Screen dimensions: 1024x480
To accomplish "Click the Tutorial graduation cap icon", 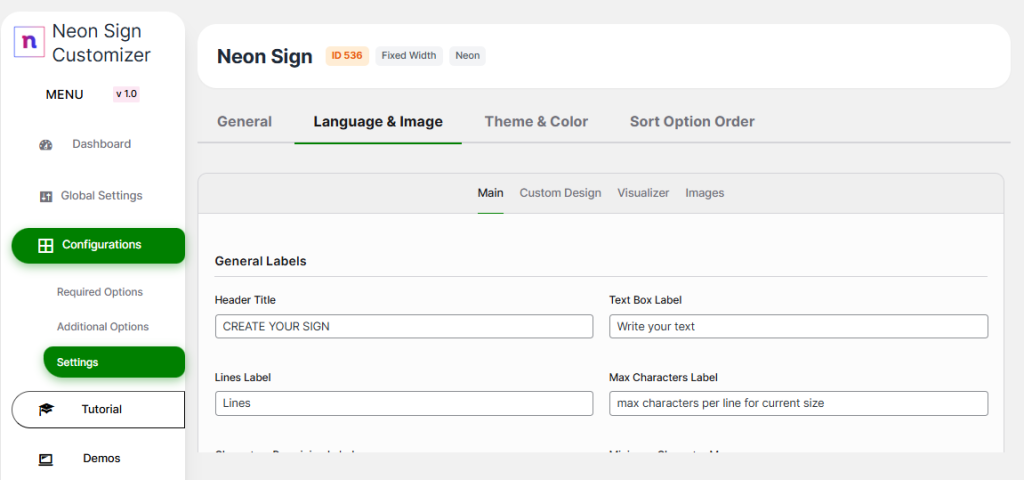I will [x=46, y=409].
